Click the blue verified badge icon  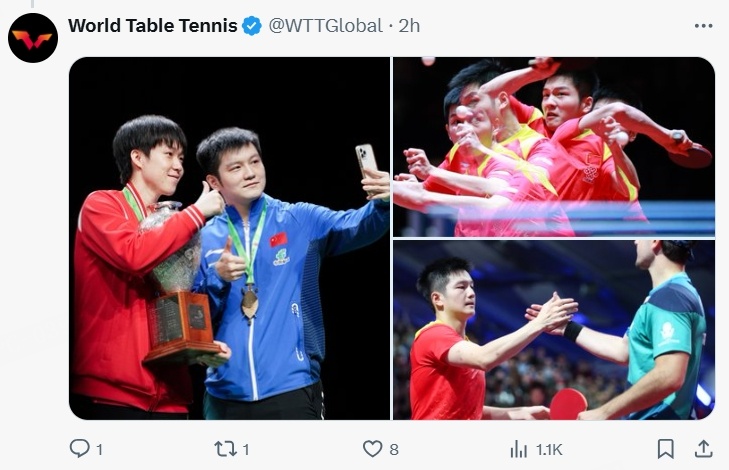coord(252,26)
